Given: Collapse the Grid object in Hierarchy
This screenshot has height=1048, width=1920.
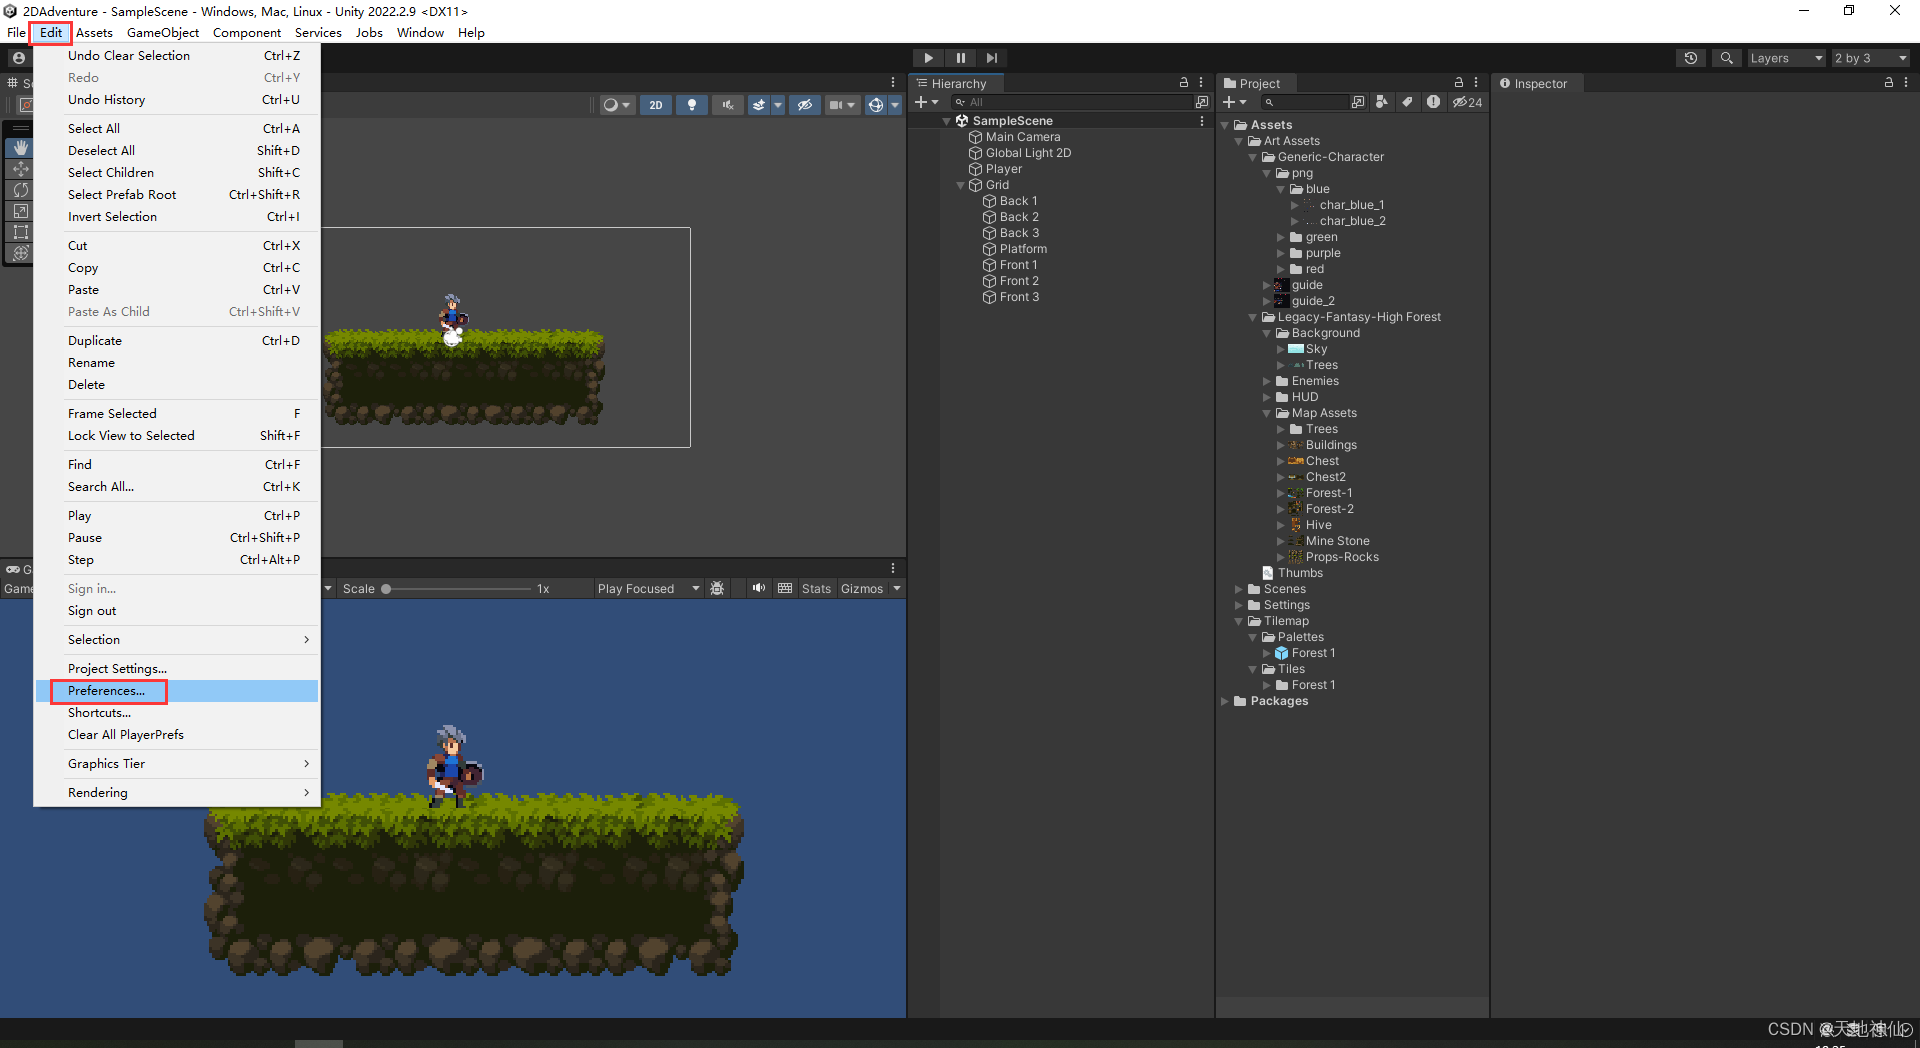Looking at the screenshot, I should pos(960,185).
